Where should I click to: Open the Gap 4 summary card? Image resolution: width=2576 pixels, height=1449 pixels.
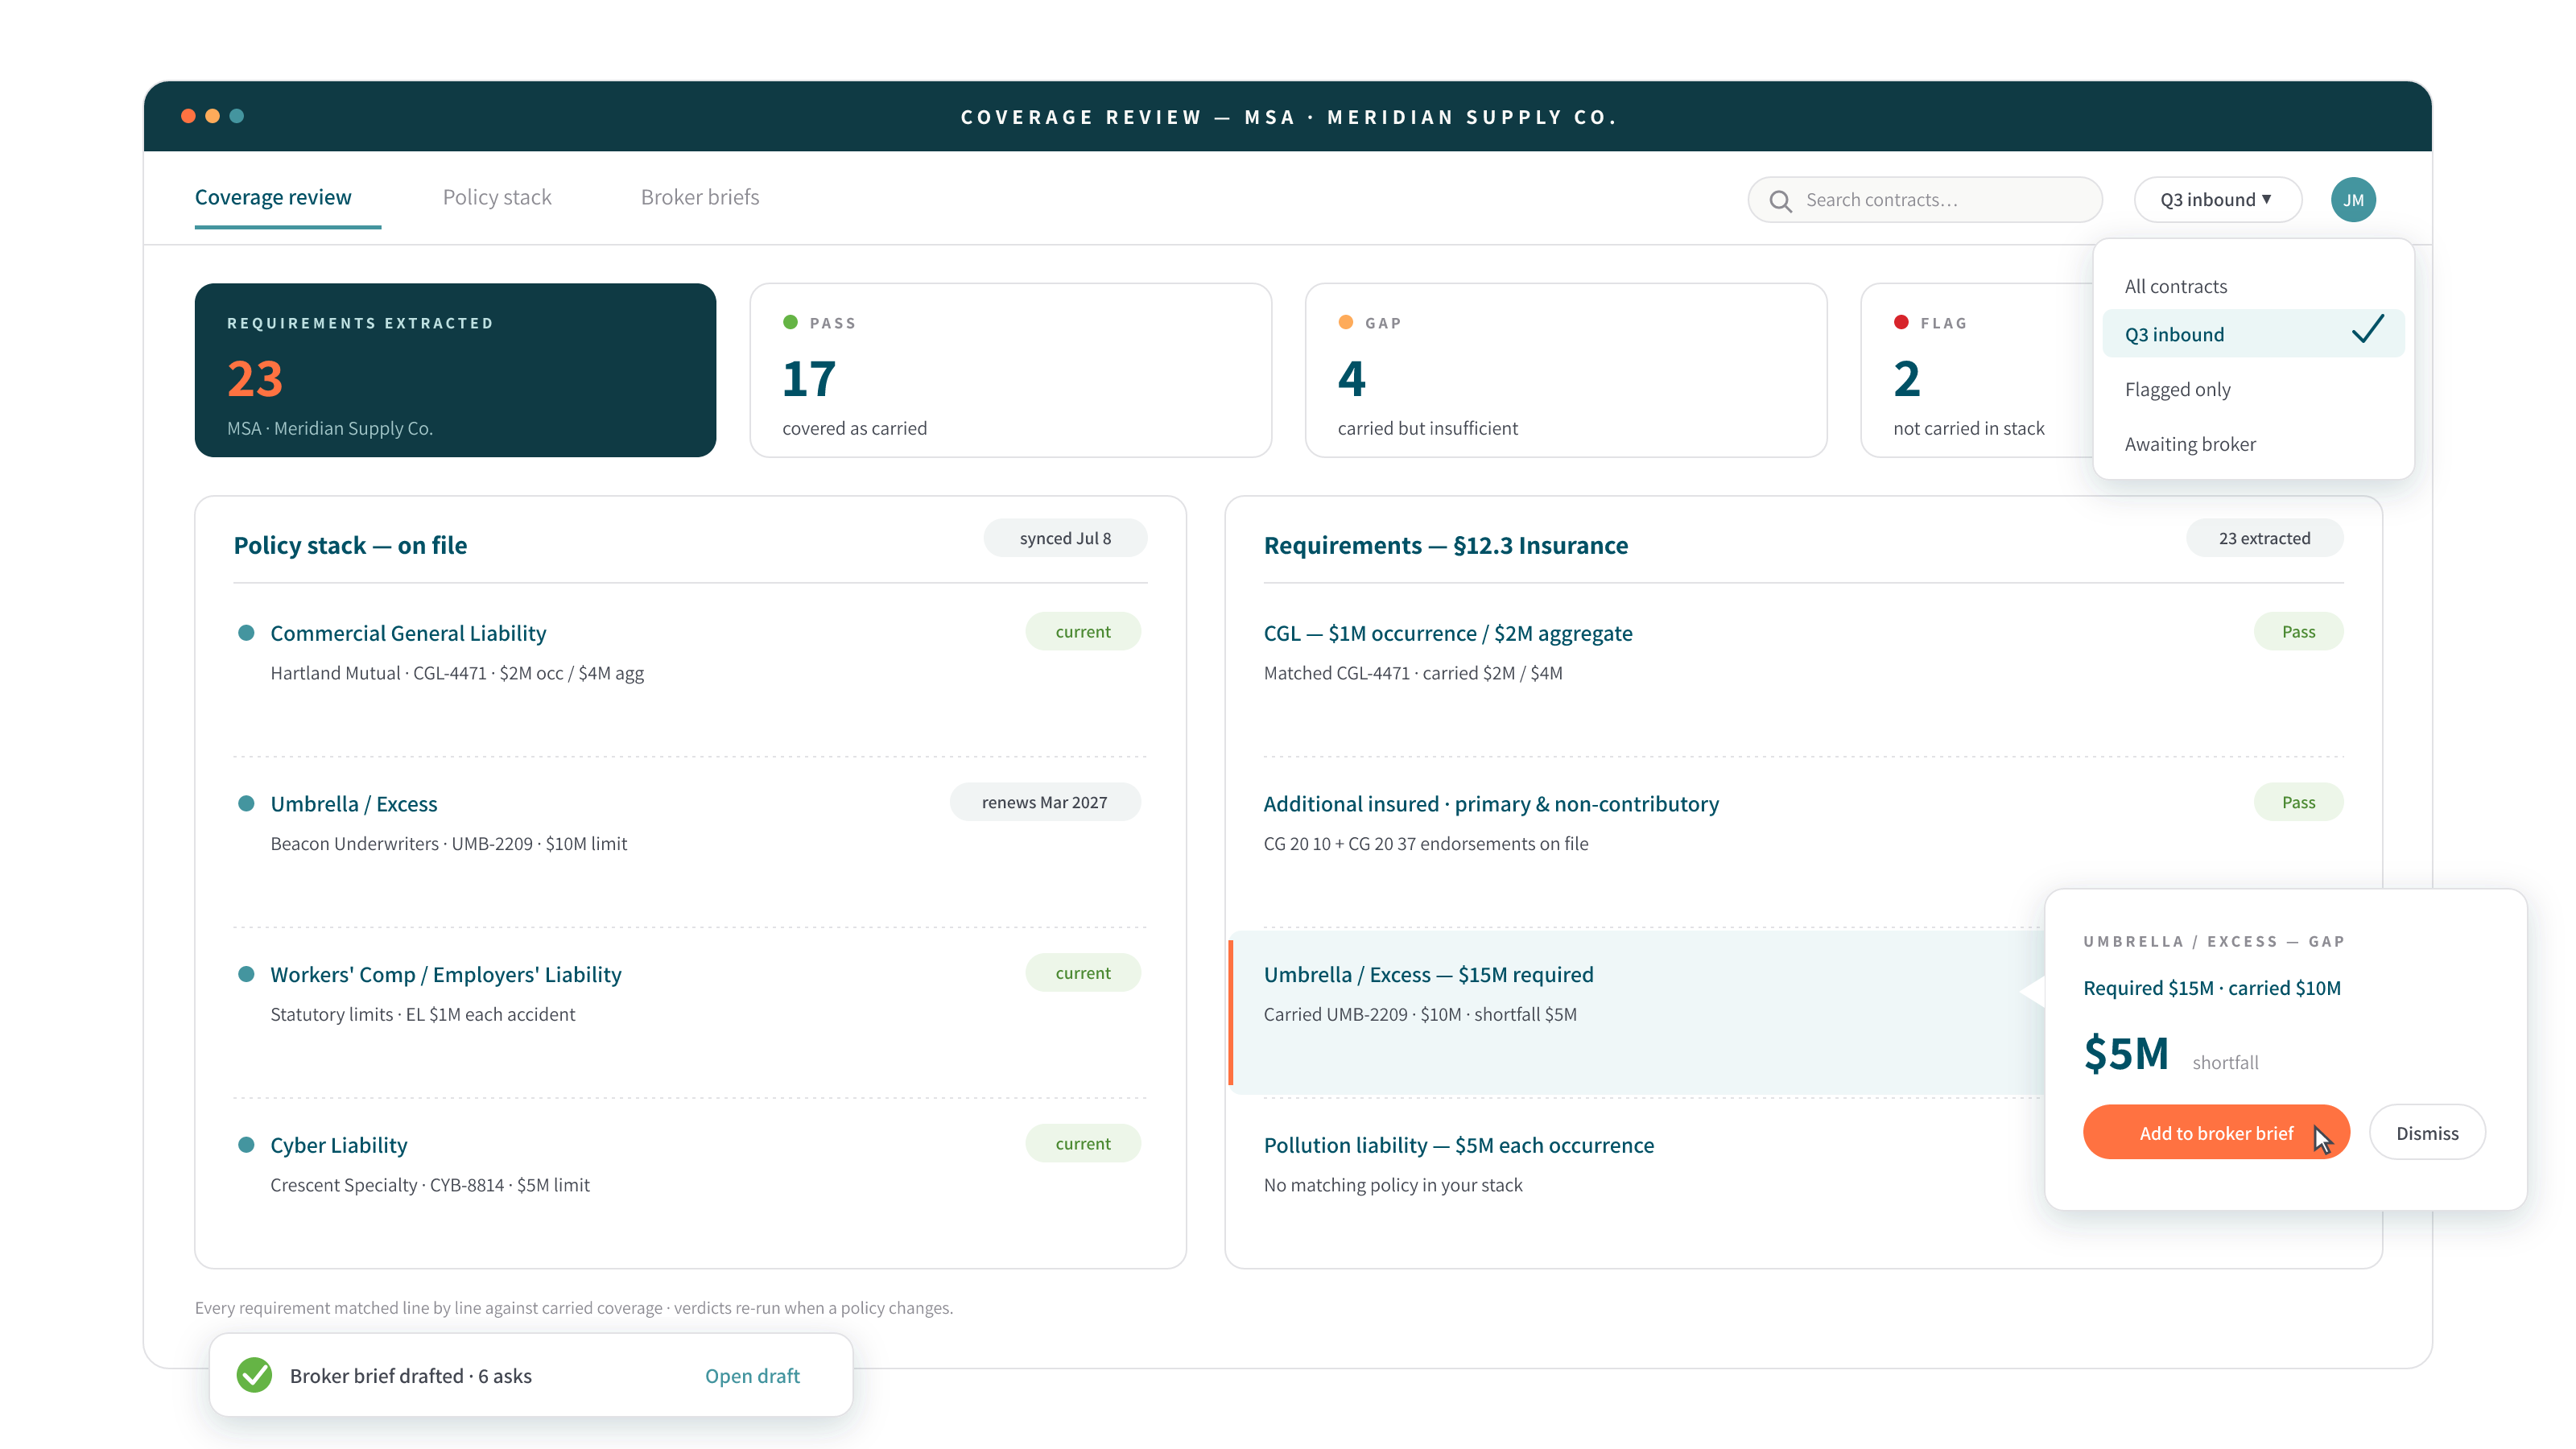[x=1566, y=370]
